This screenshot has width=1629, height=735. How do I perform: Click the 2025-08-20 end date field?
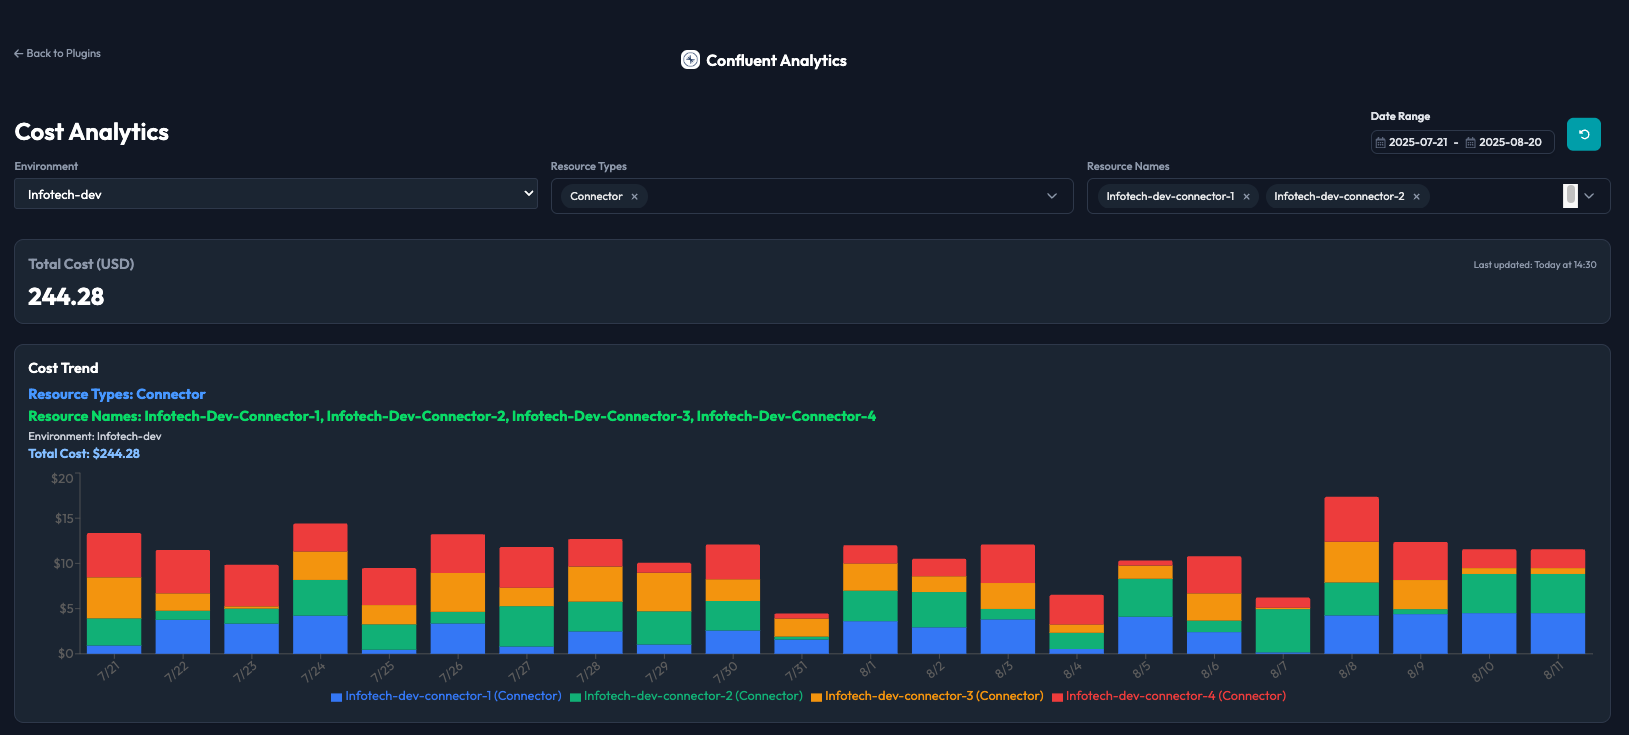(x=1510, y=142)
